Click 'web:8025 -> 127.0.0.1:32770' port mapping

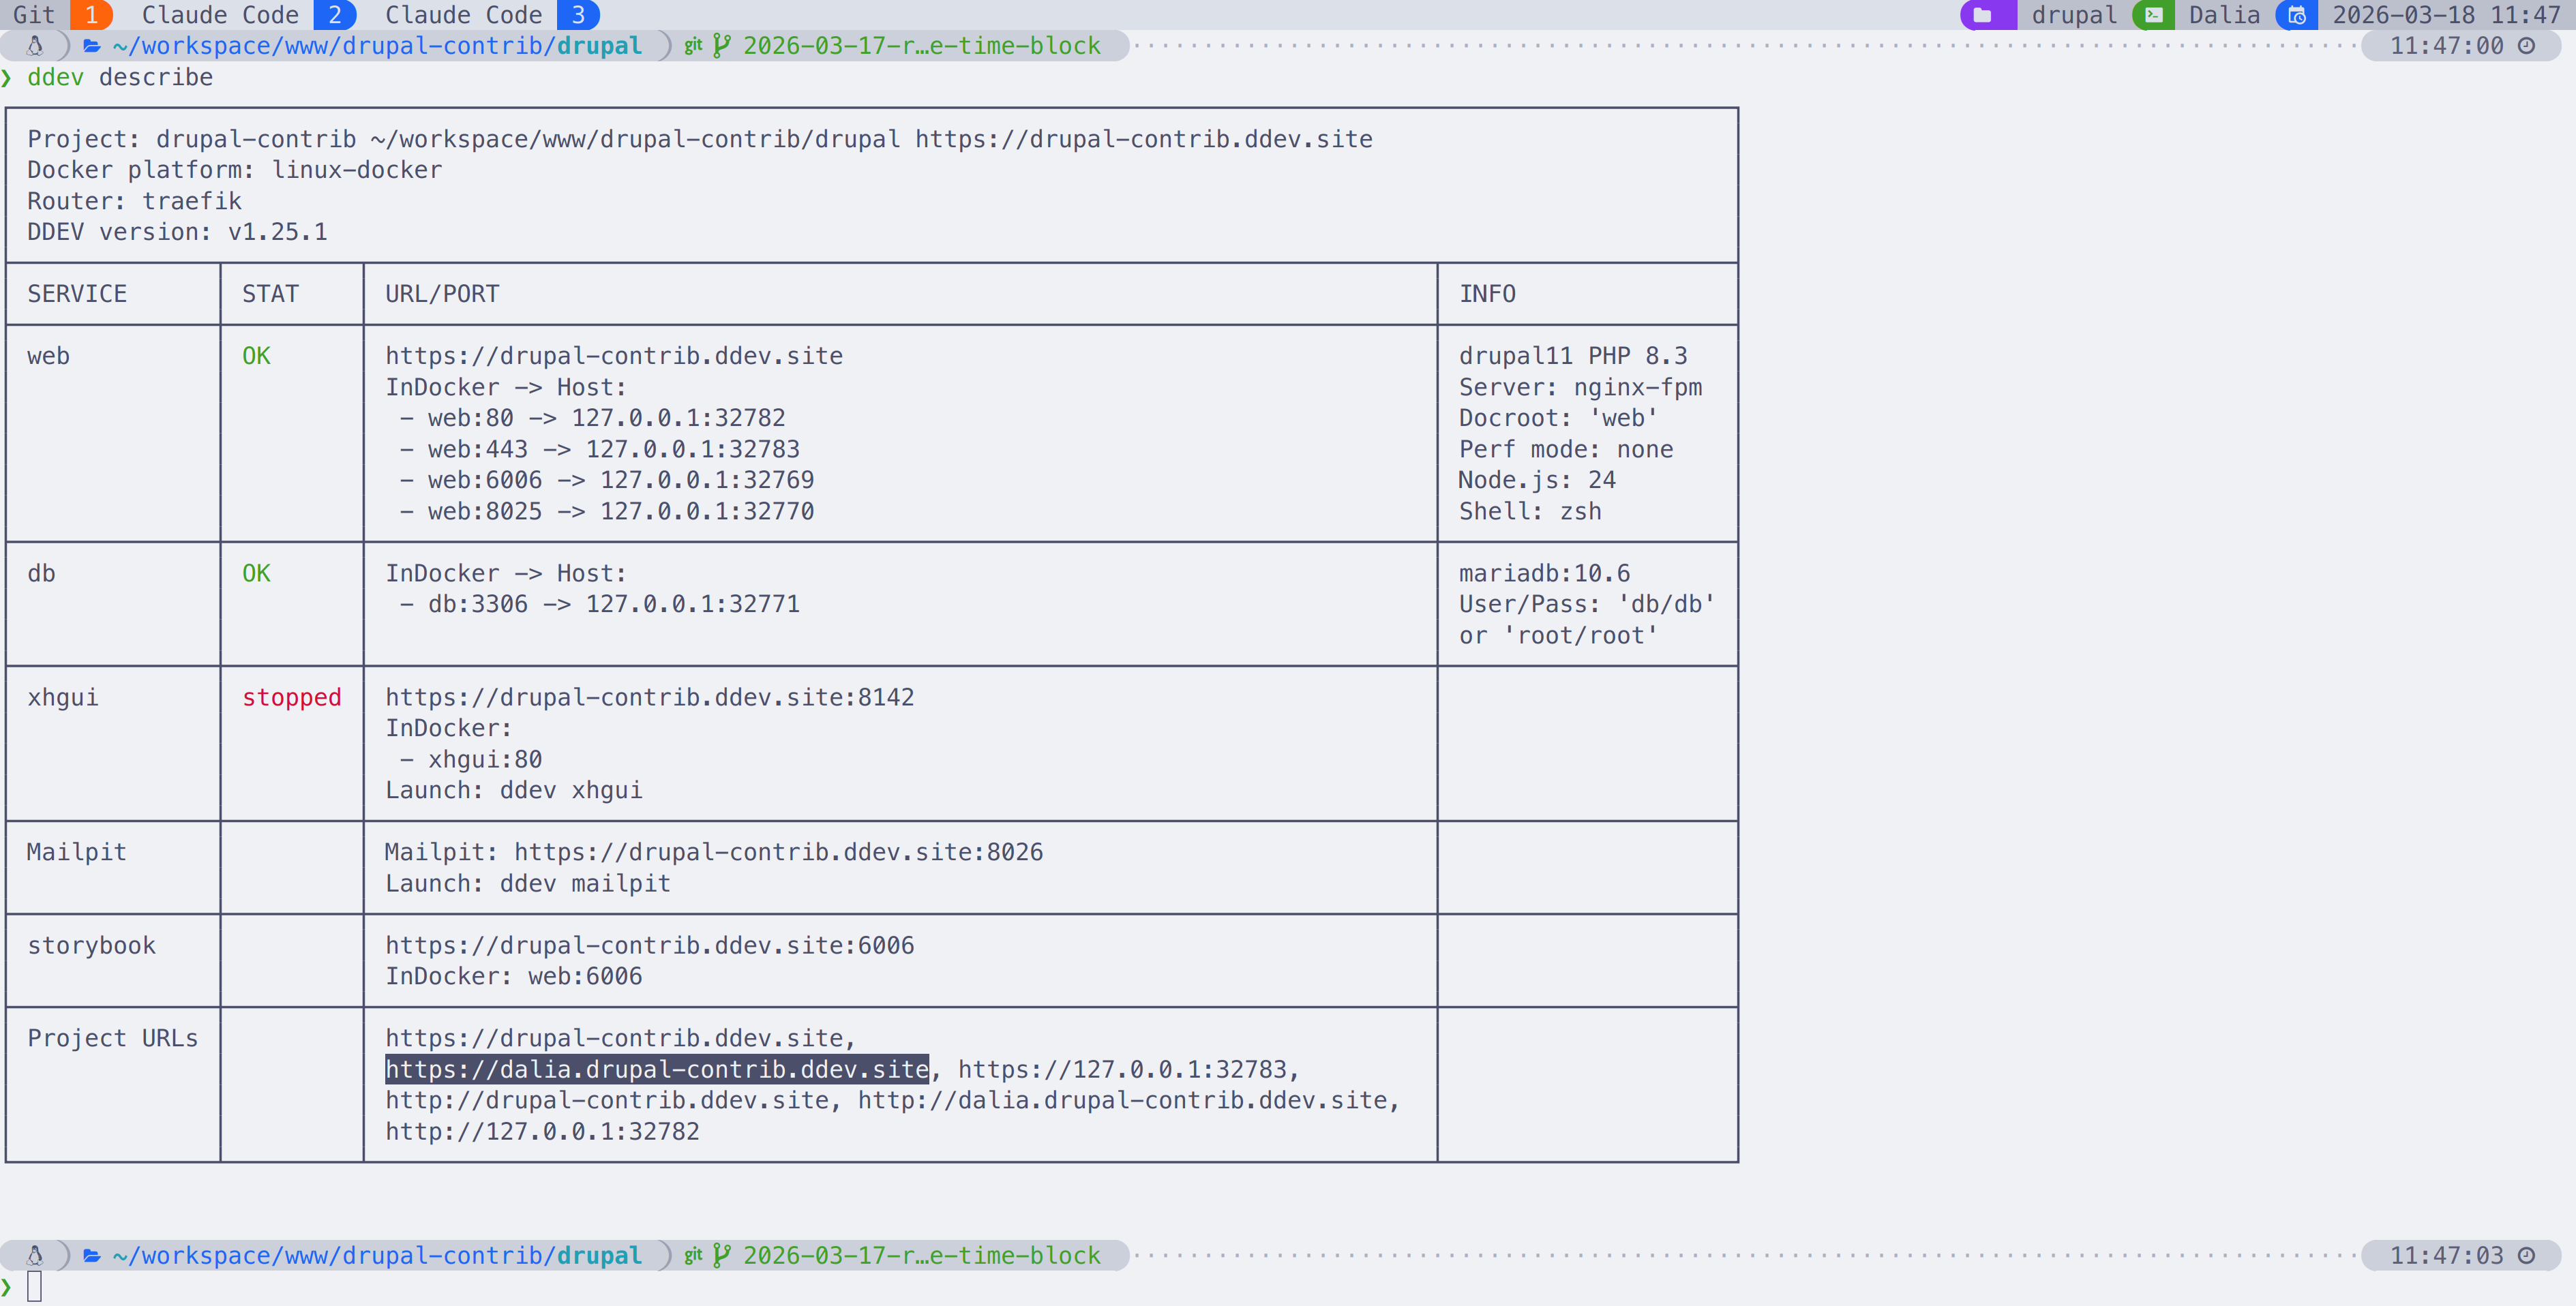click(x=620, y=511)
